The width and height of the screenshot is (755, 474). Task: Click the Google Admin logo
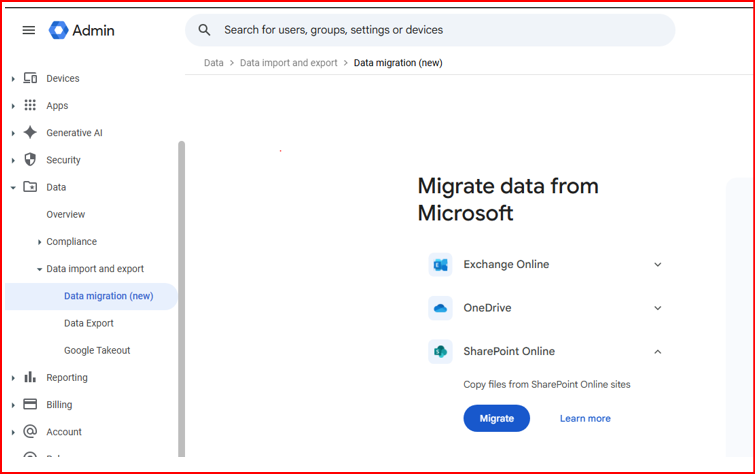[82, 30]
